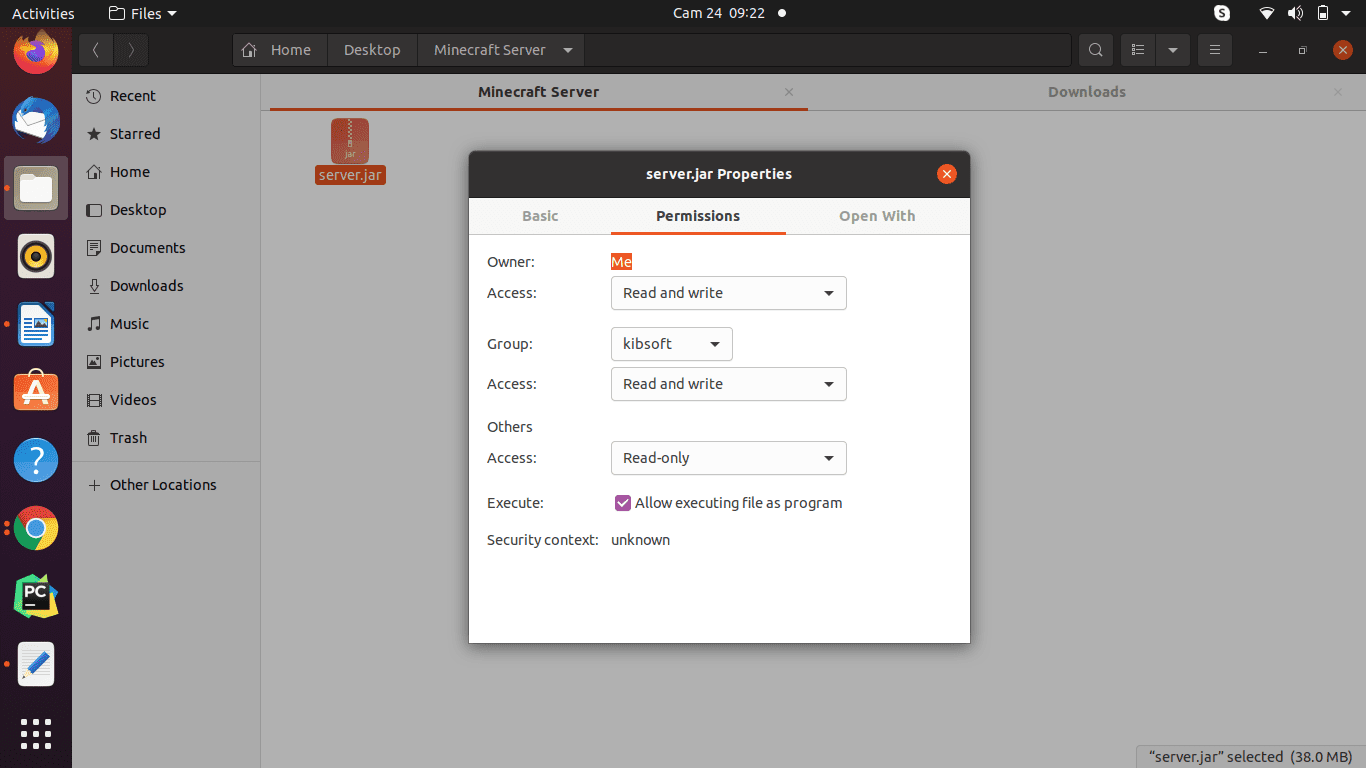This screenshot has width=1366, height=768.
Task: Switch to the Open With tab
Action: click(x=877, y=216)
